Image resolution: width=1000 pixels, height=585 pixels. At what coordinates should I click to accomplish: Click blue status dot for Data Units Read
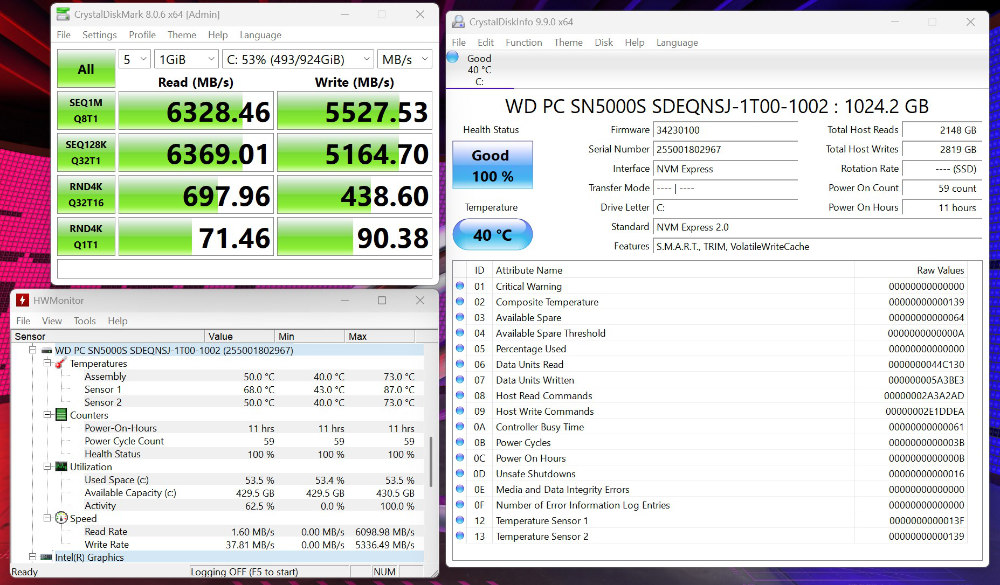tap(460, 364)
